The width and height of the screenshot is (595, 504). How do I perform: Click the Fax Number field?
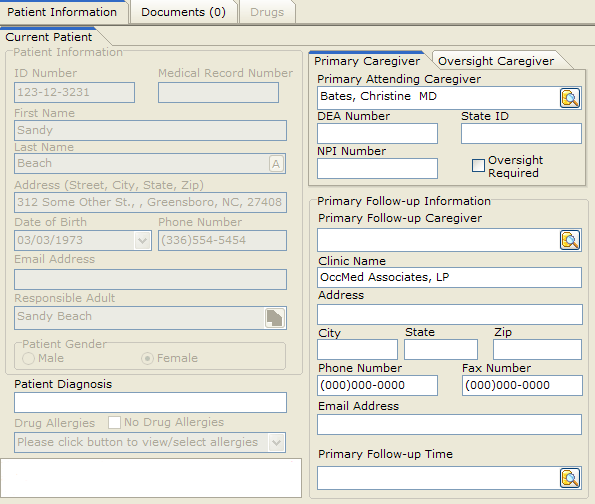pos(522,386)
